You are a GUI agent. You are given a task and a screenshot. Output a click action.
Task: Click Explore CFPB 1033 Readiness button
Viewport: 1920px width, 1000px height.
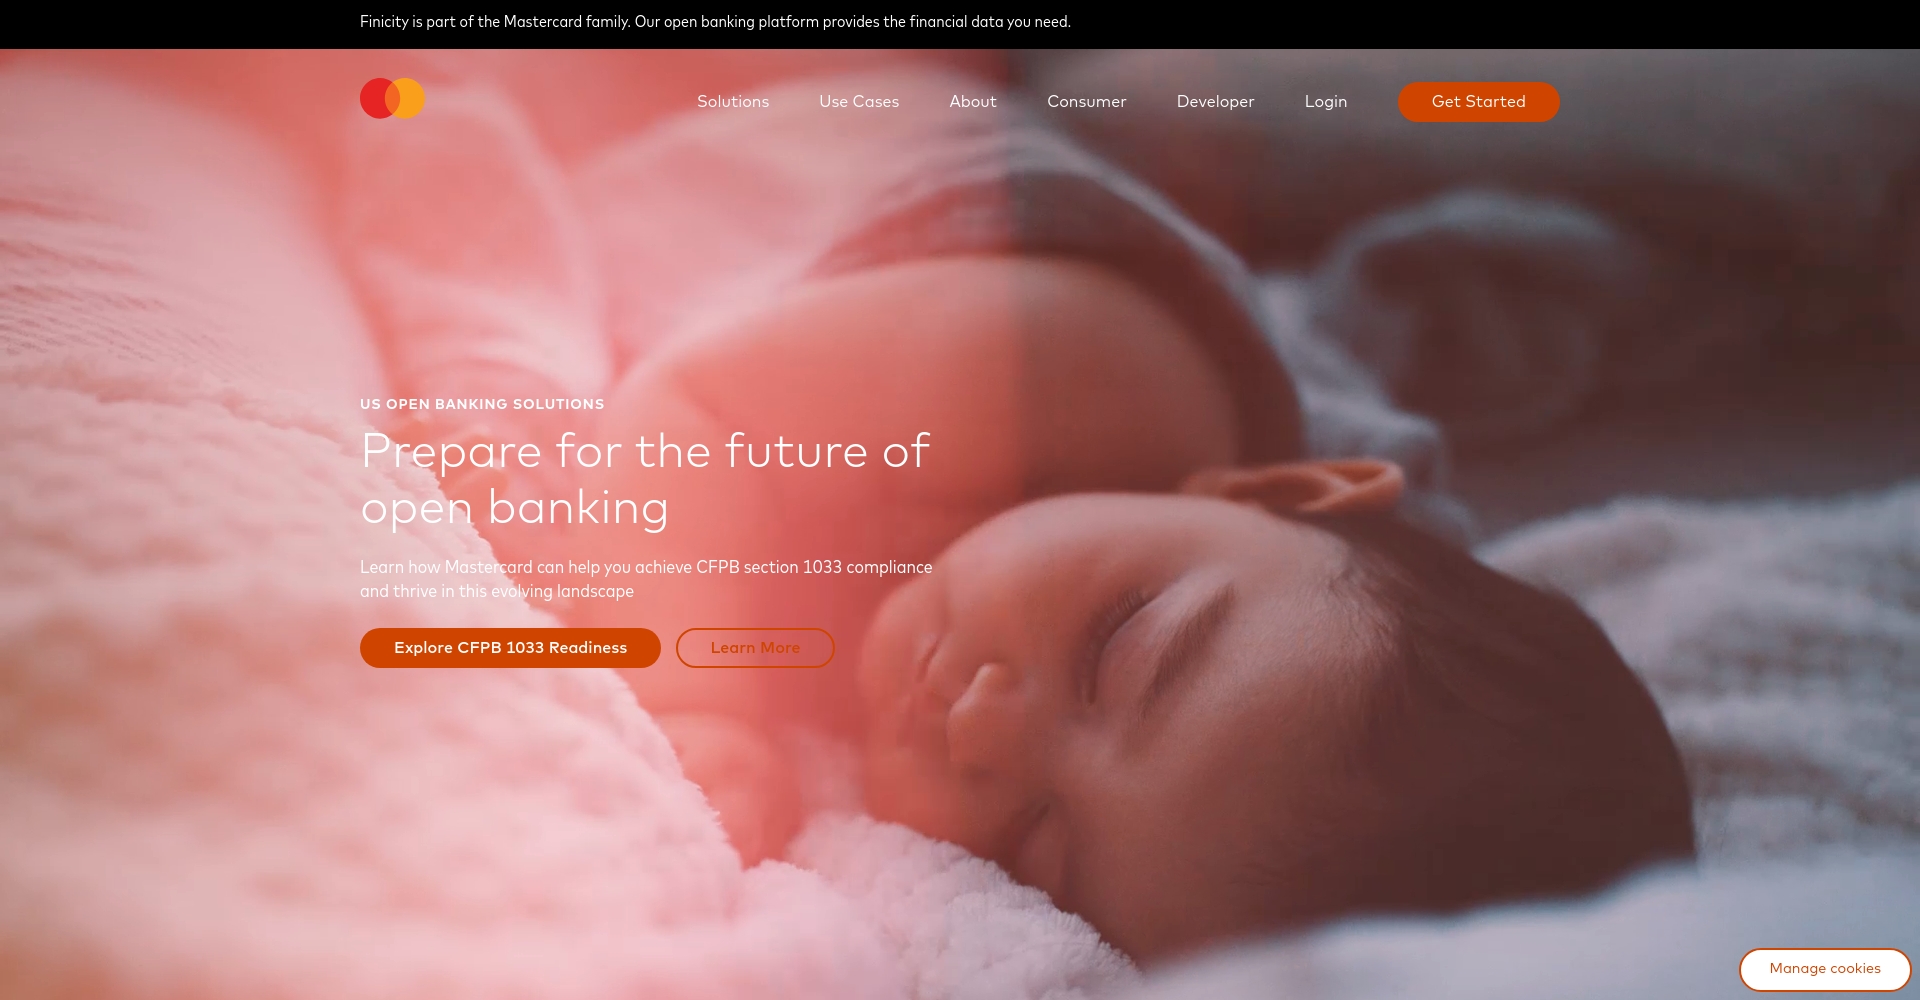click(510, 648)
